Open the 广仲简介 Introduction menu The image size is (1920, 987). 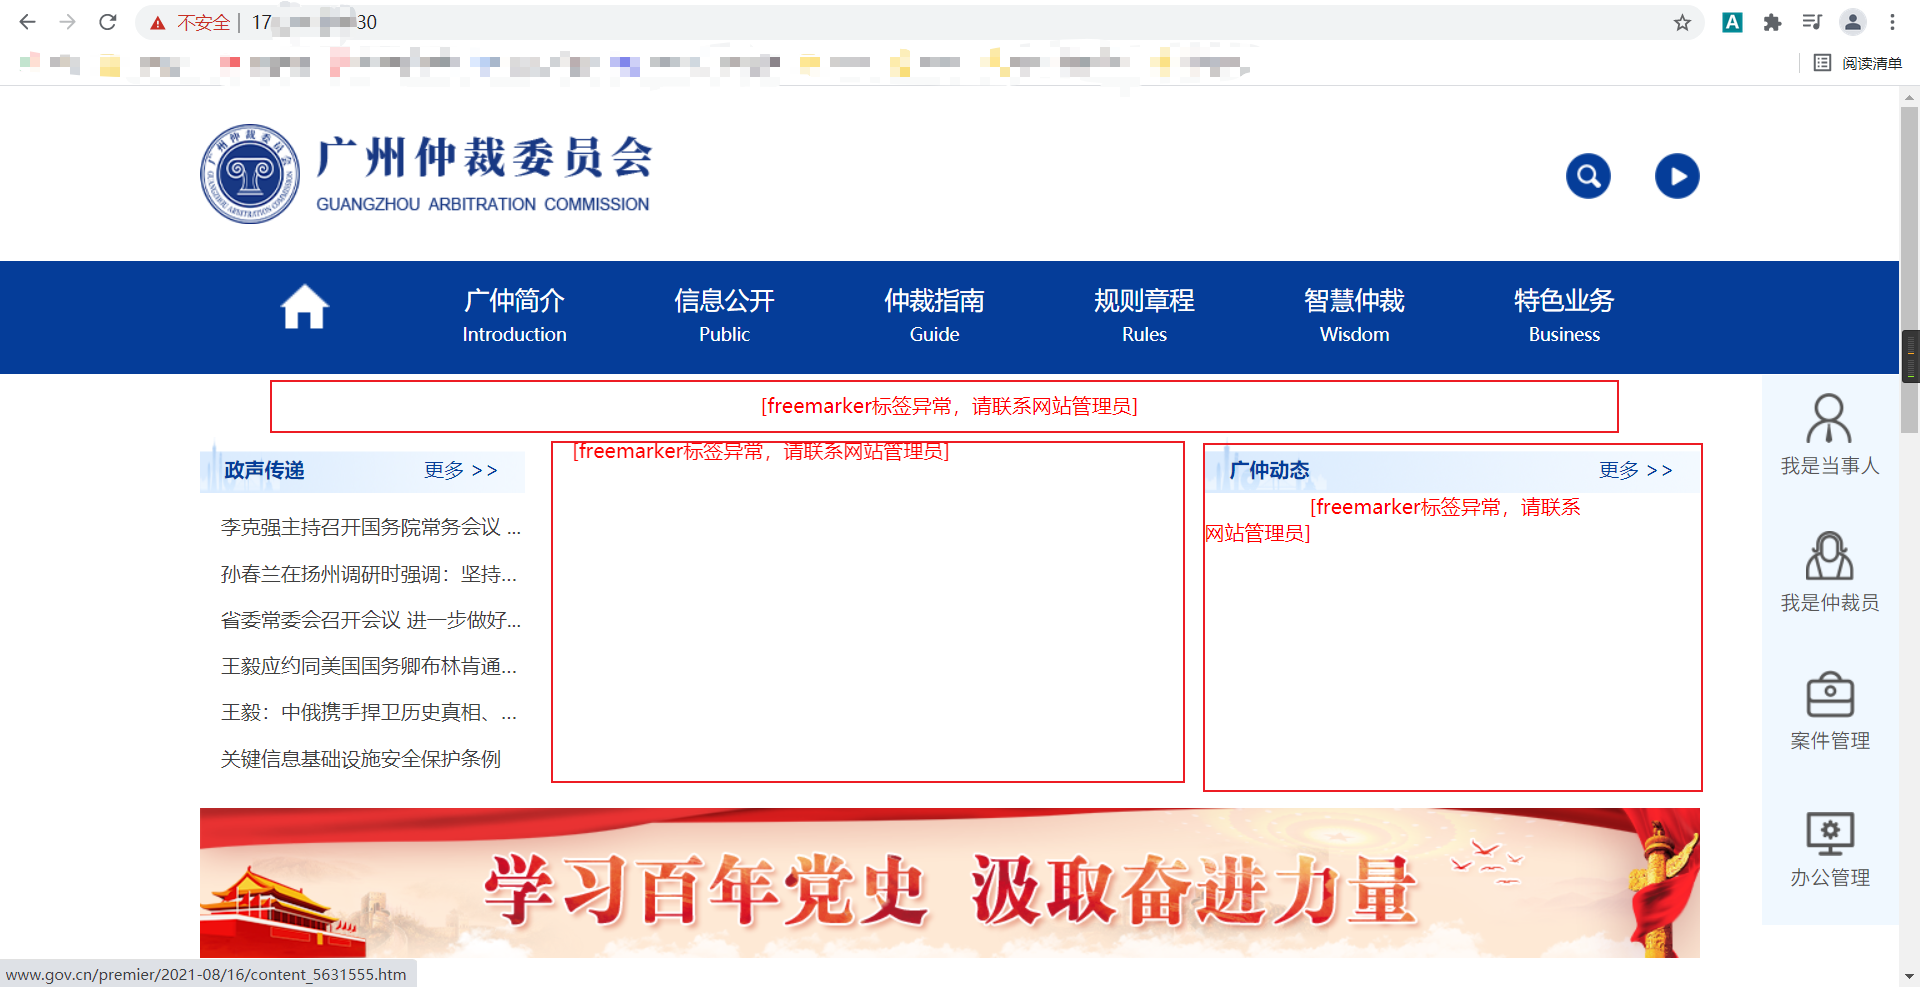pos(514,316)
